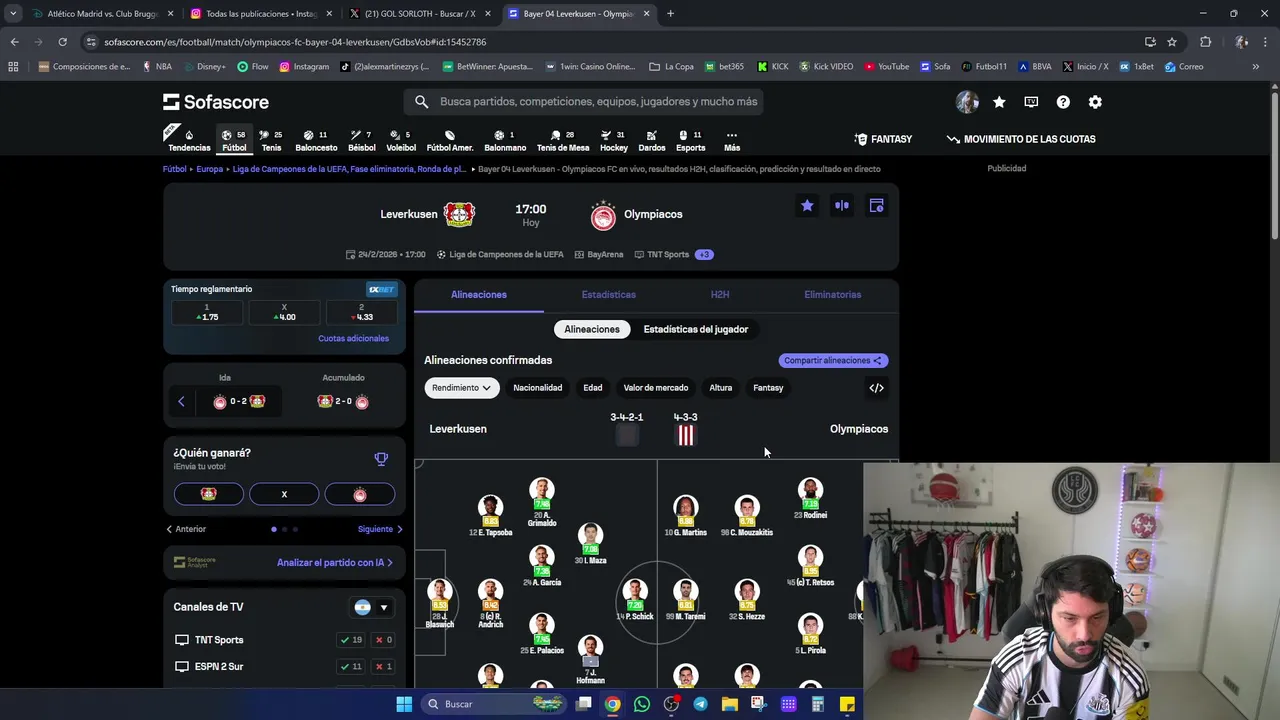Select the Alineaciones pill toggle
Viewport: 1280px width, 720px height.
[x=592, y=329]
